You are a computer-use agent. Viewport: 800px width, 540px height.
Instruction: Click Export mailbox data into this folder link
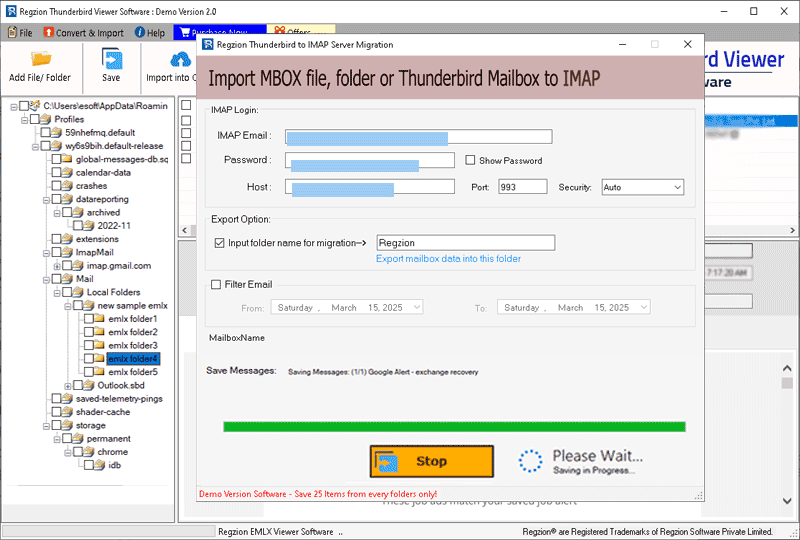coord(448,259)
